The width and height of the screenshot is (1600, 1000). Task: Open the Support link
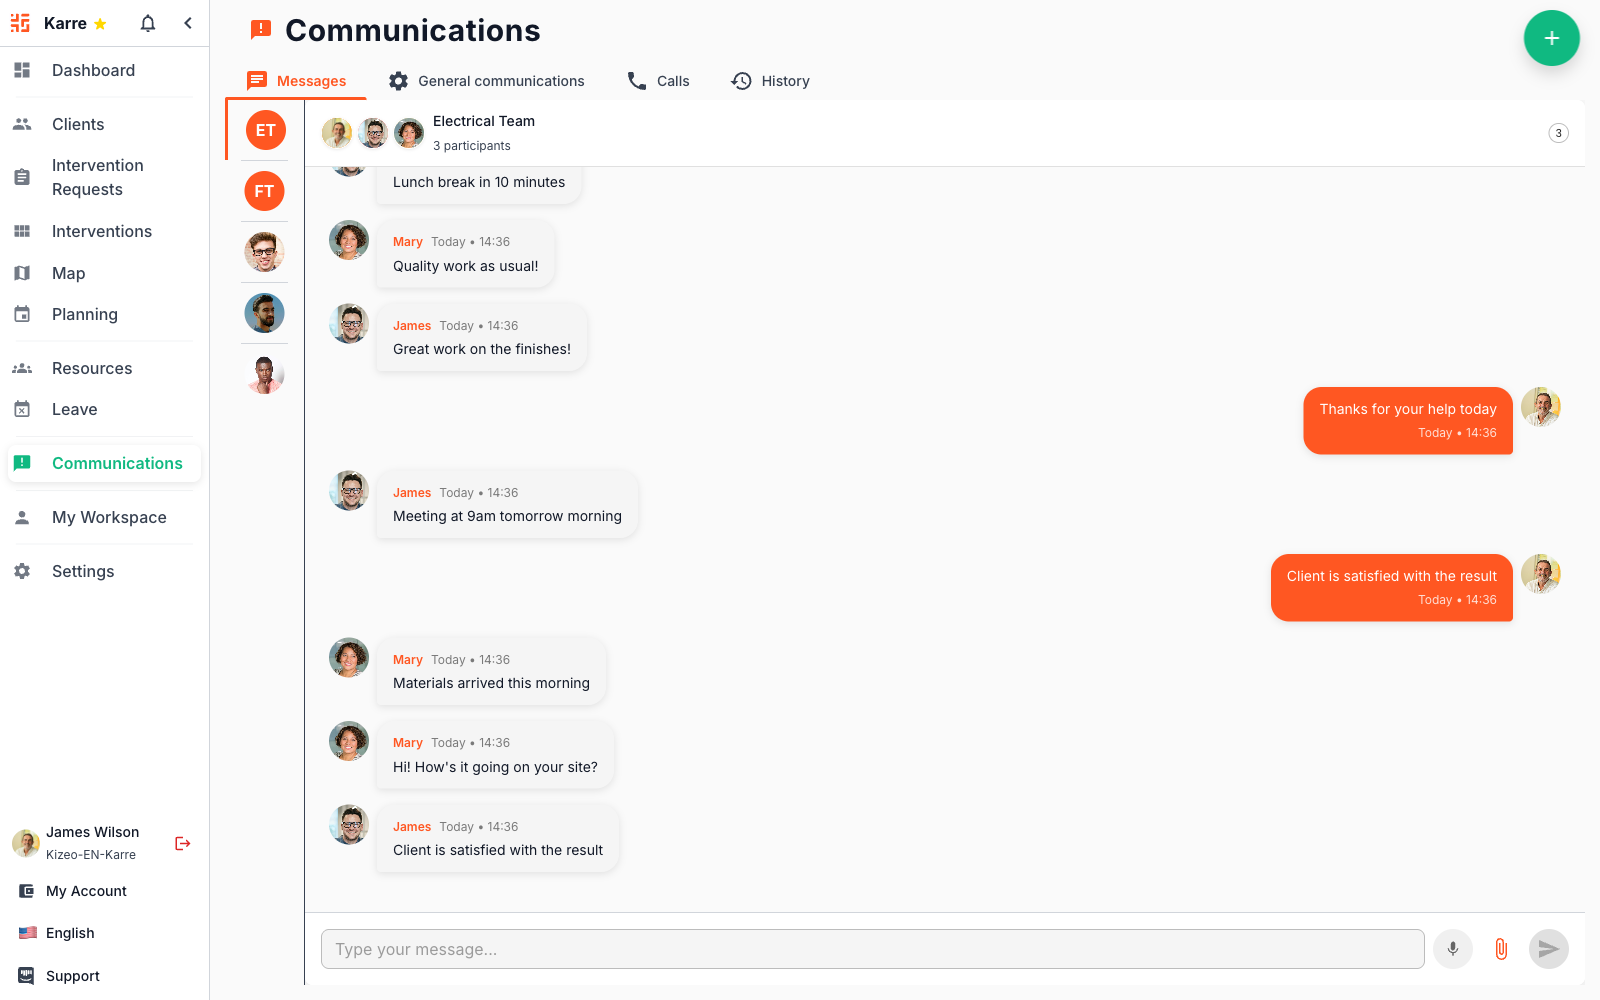pos(72,976)
